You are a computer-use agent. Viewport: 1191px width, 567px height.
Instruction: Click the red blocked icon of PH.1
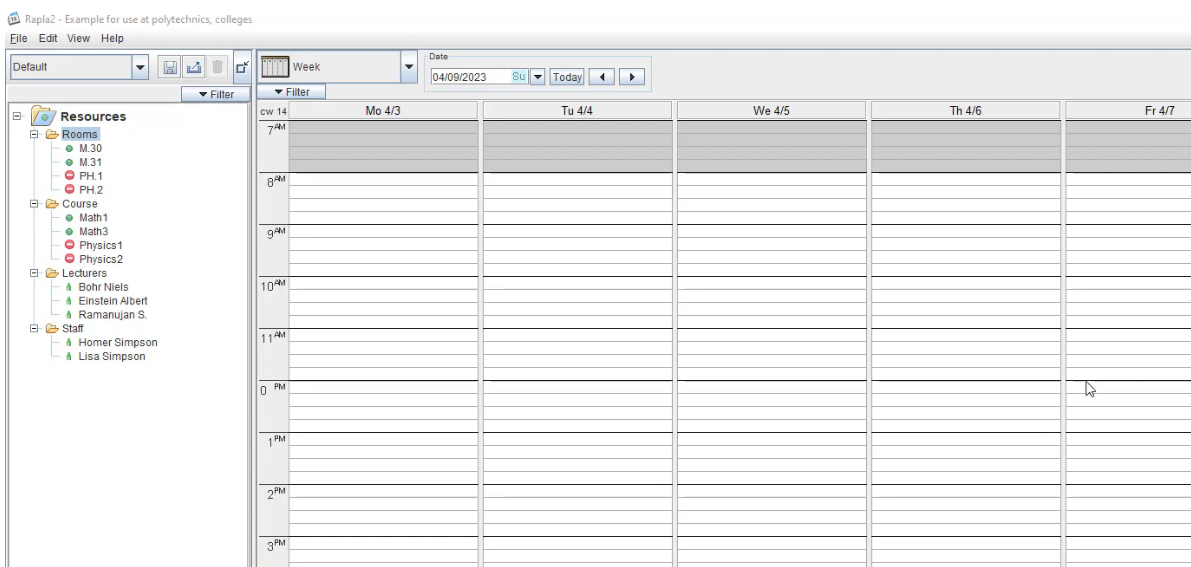click(69, 176)
